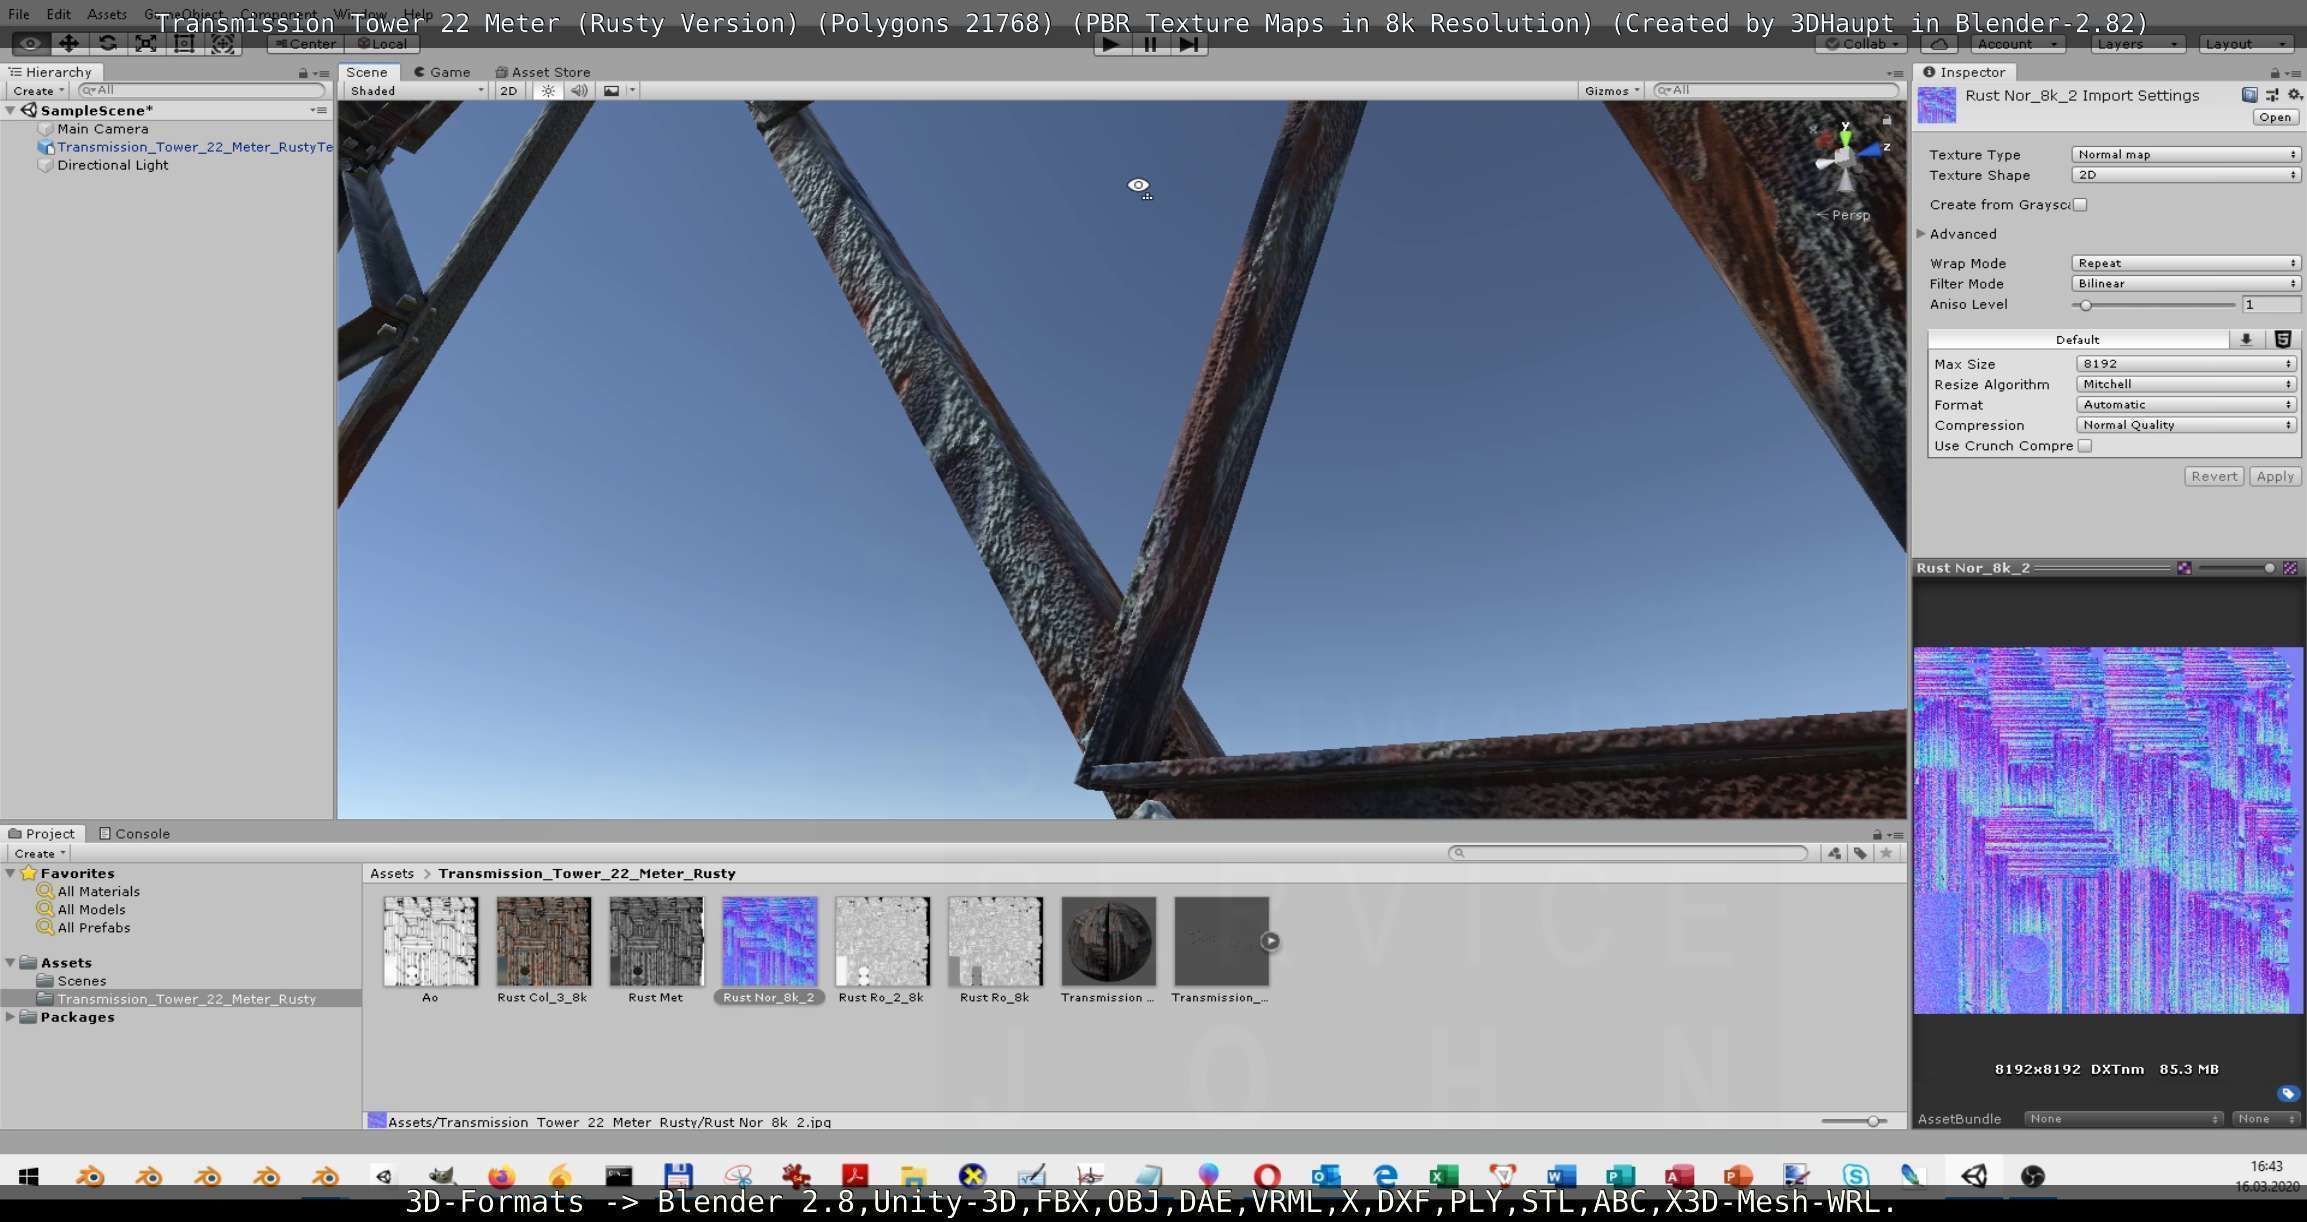Viewport: 2307px width, 1222px height.
Task: Open Texture Type dropdown
Action: tap(2185, 155)
